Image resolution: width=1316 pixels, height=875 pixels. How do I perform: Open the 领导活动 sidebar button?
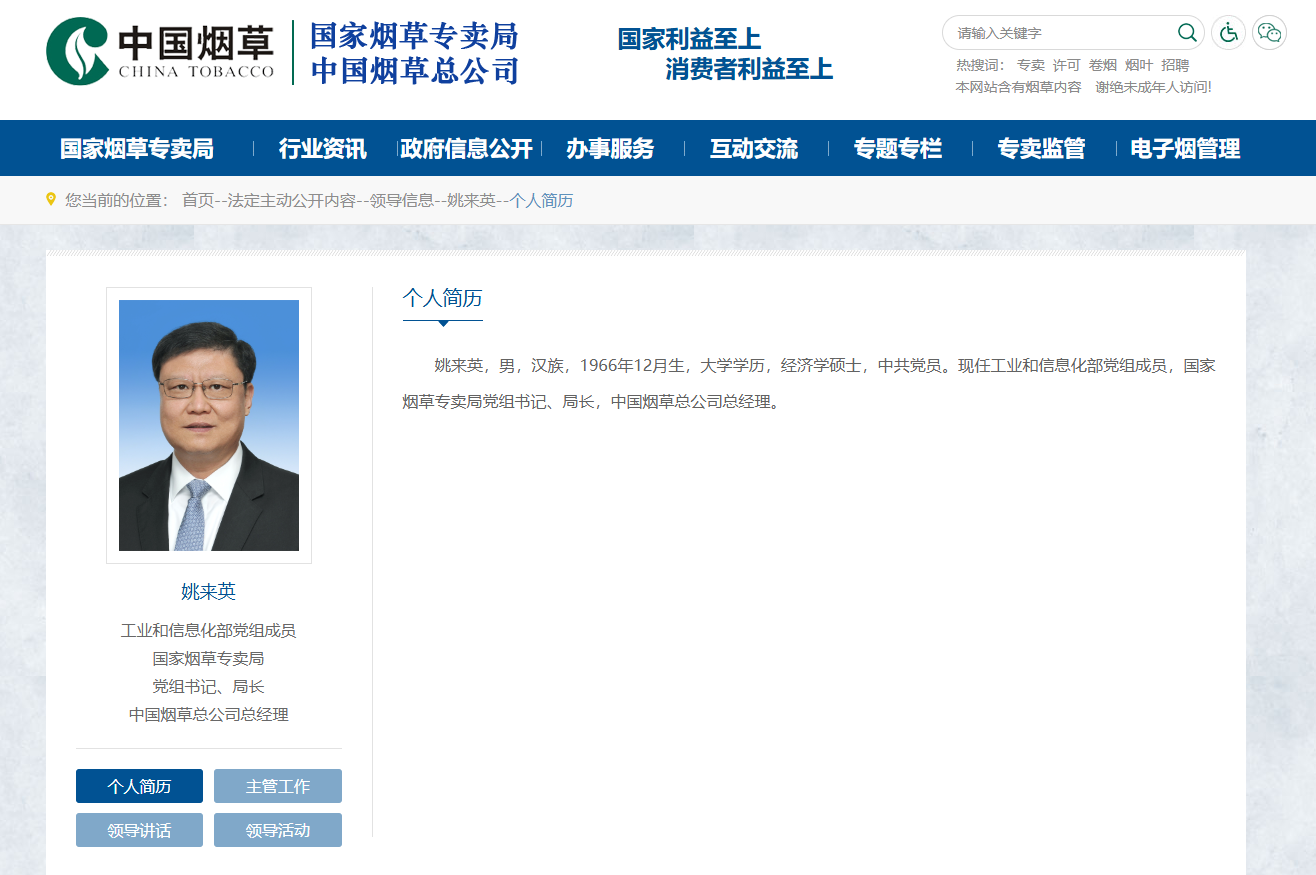coord(278,830)
